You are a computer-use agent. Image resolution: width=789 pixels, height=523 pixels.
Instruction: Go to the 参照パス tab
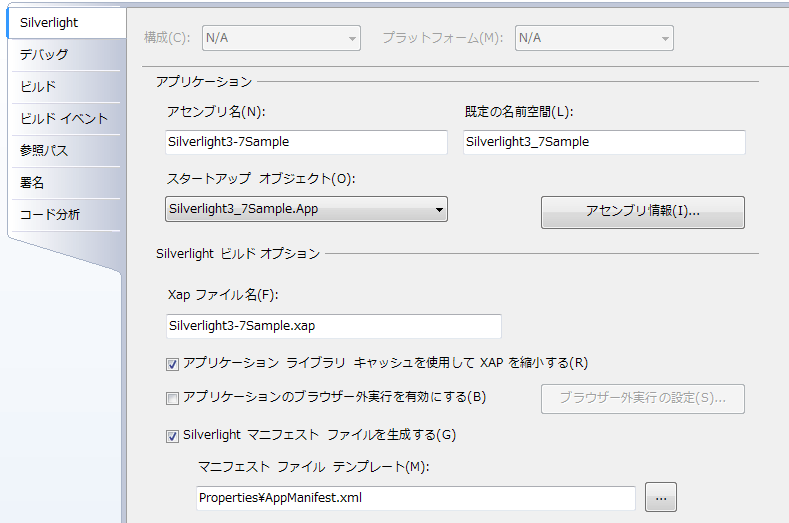(x=66, y=151)
